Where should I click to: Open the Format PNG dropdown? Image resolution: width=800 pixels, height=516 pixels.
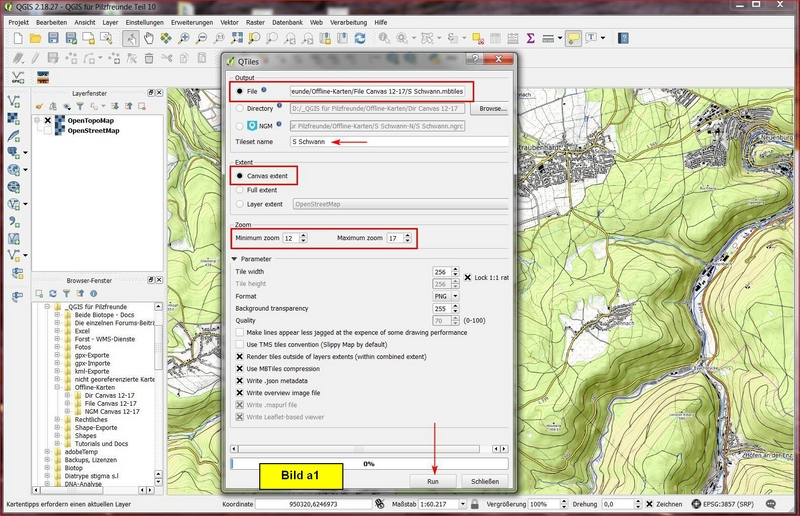click(446, 296)
